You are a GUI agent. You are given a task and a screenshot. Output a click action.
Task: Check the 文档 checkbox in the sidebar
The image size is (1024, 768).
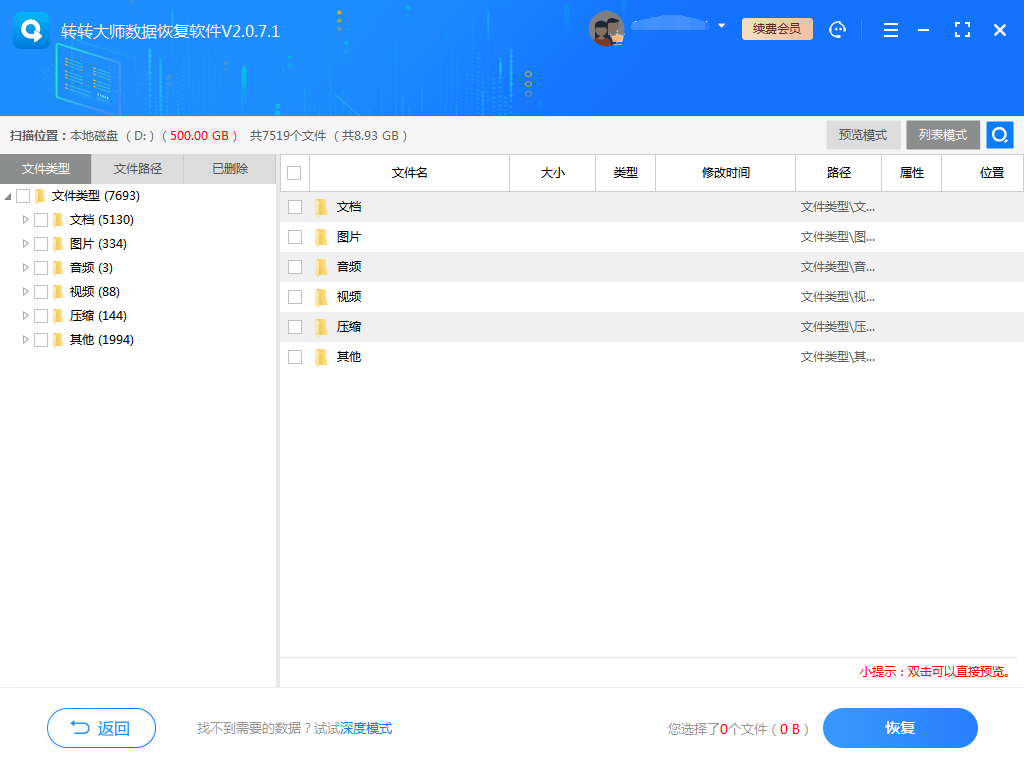pyautogui.click(x=41, y=219)
